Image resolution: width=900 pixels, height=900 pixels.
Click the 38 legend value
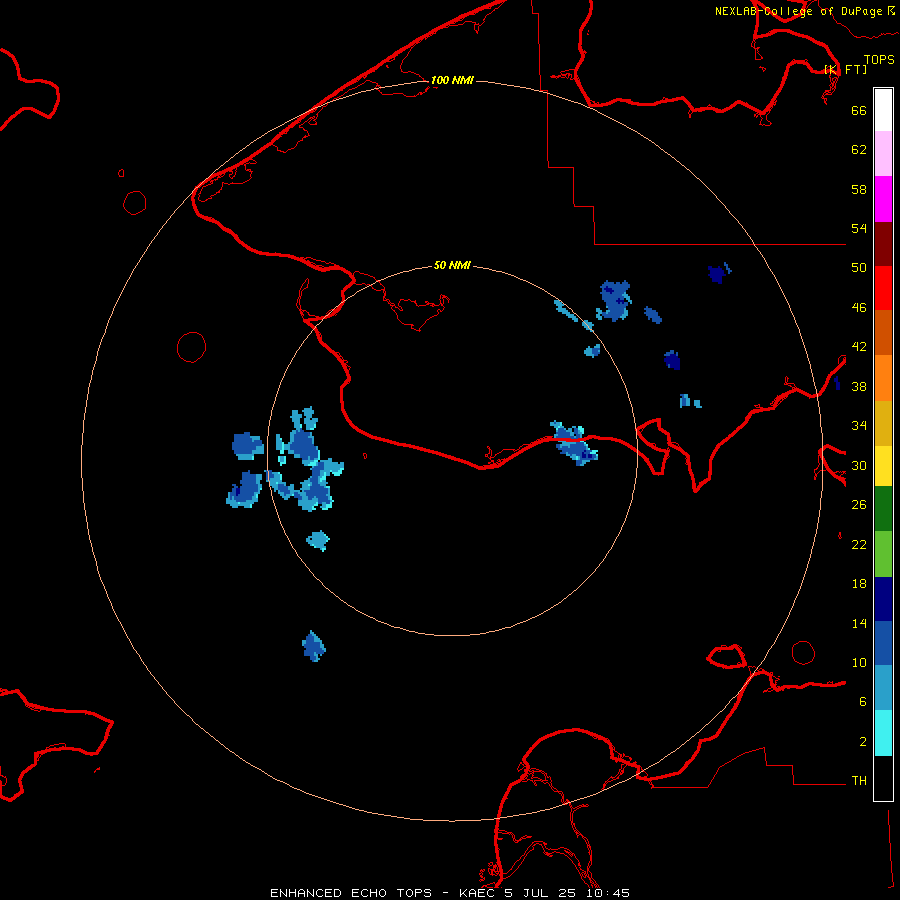point(859,386)
